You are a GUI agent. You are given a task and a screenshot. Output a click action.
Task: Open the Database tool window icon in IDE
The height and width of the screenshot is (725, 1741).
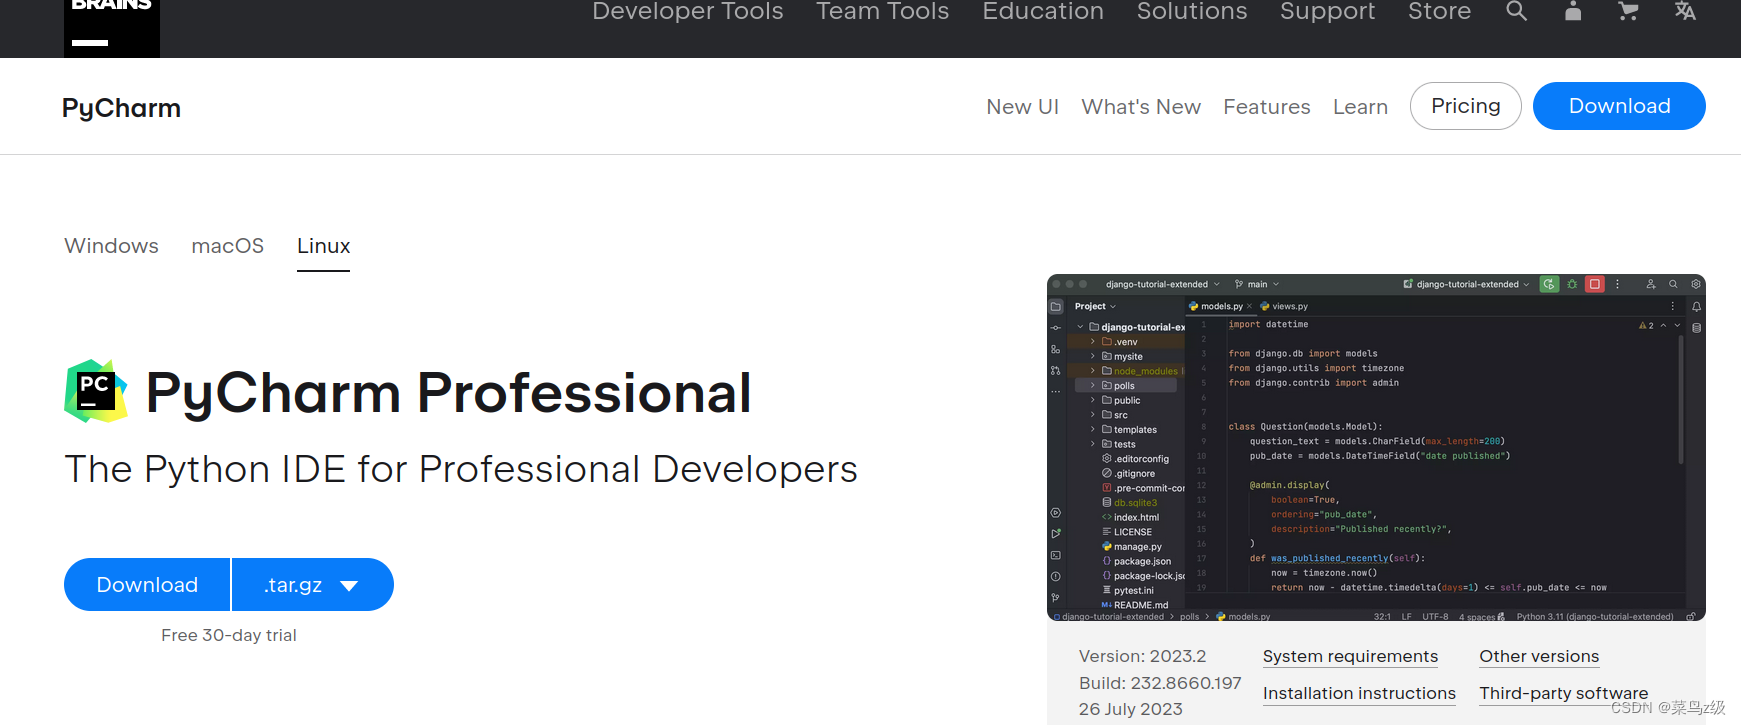pos(1696,328)
